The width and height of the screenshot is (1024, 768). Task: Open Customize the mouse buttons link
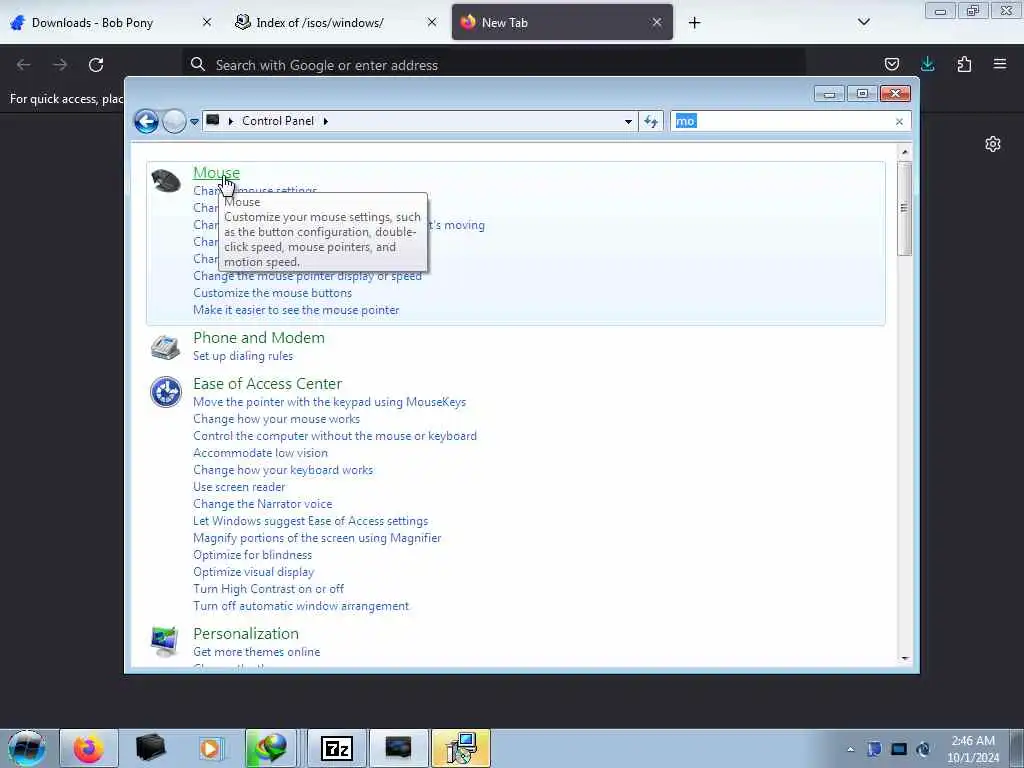[x=272, y=293]
